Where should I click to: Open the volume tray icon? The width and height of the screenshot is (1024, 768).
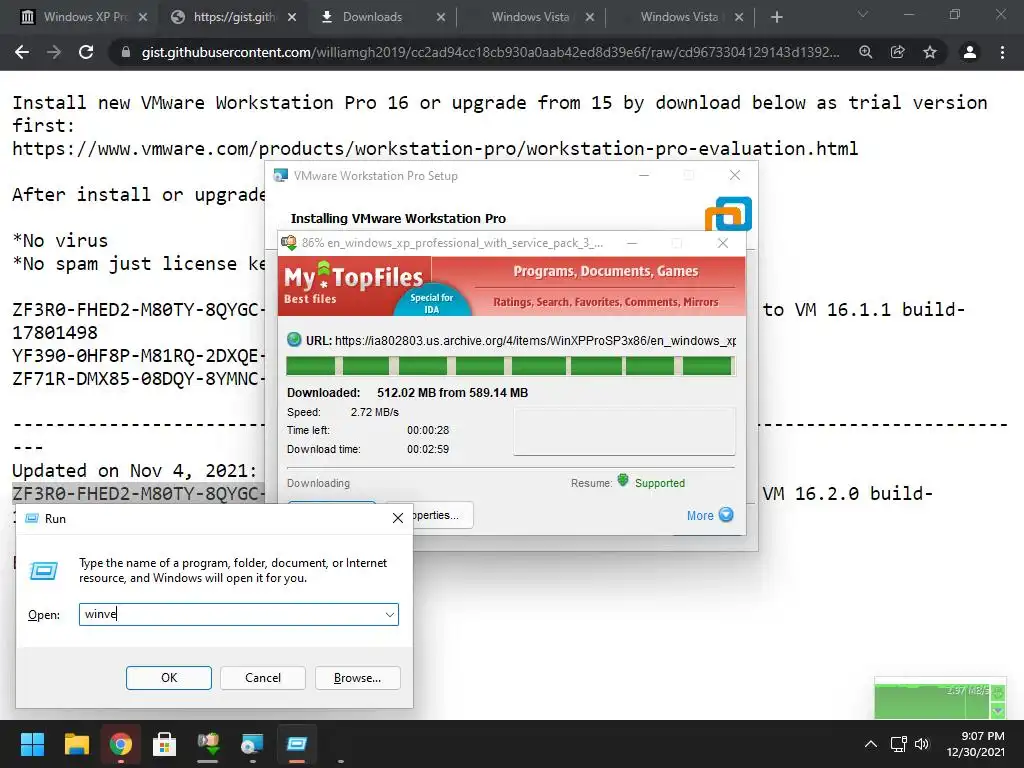point(921,744)
